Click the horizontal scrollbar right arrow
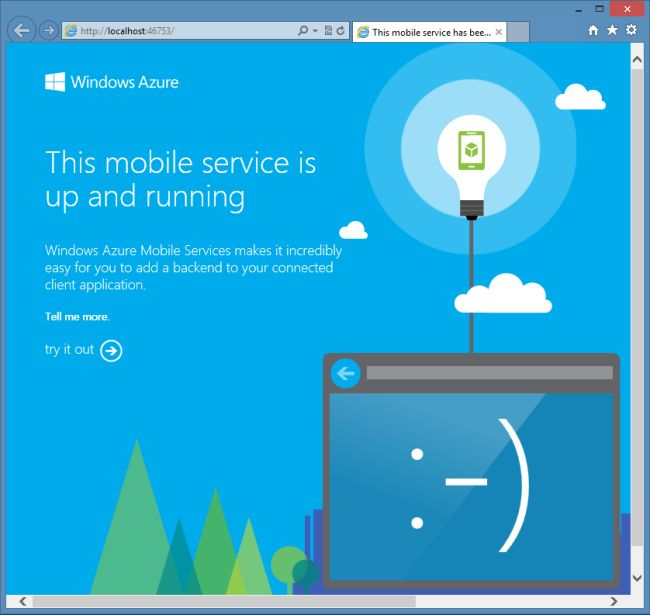The image size is (650, 615). pos(614,601)
